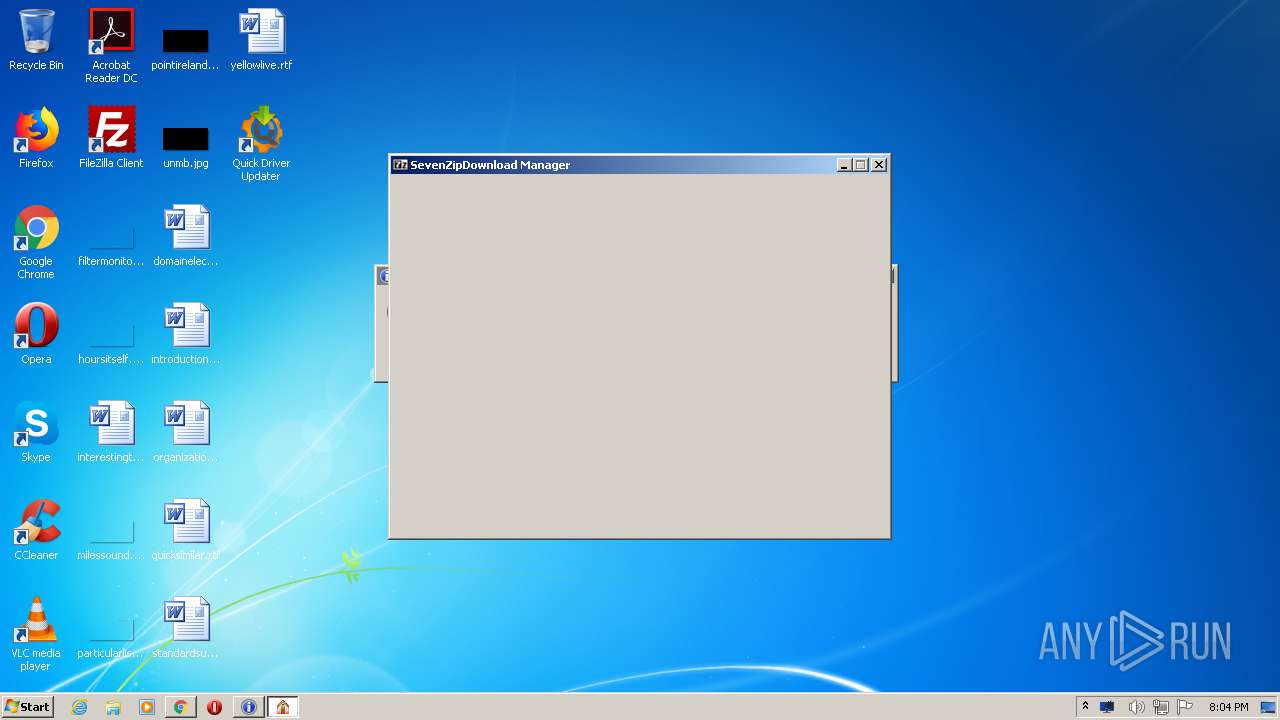1280x720 pixels.
Task: Open the network tray icon
Action: point(1161,707)
